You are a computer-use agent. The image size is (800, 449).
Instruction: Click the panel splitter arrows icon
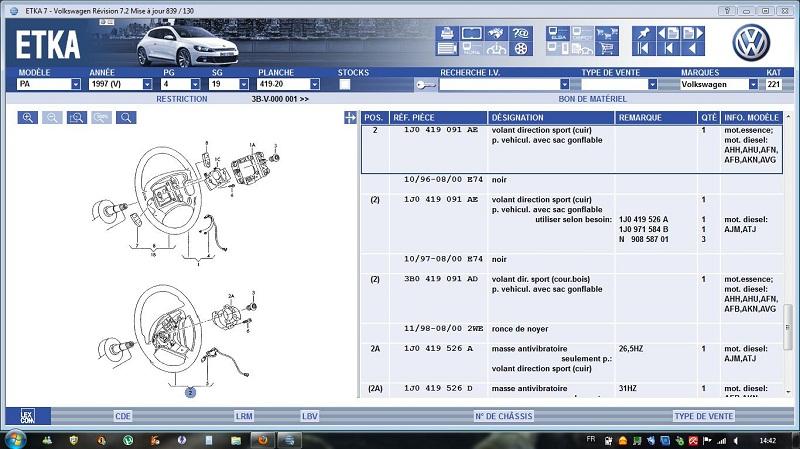(x=351, y=118)
